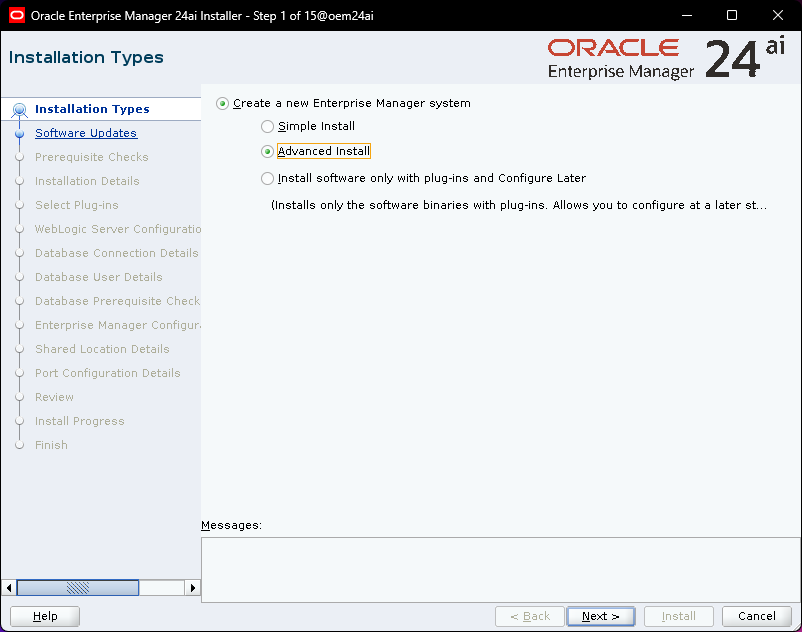Click the right scrollbar arrow in sidebar
This screenshot has height=632, width=802.
(x=194, y=588)
